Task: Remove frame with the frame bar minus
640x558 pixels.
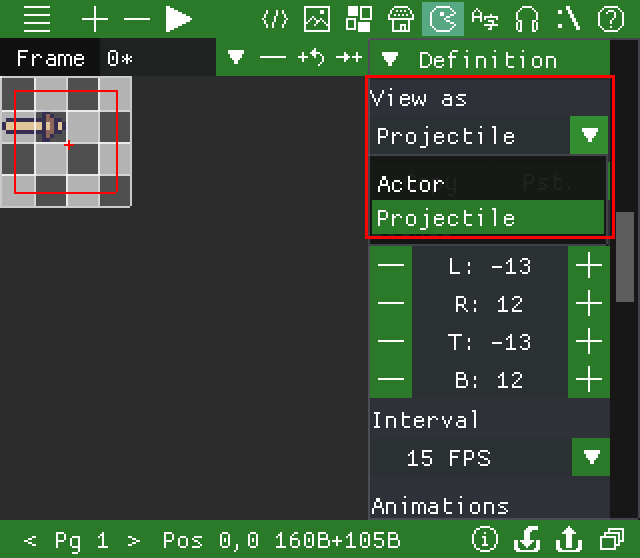Action: pos(273,57)
